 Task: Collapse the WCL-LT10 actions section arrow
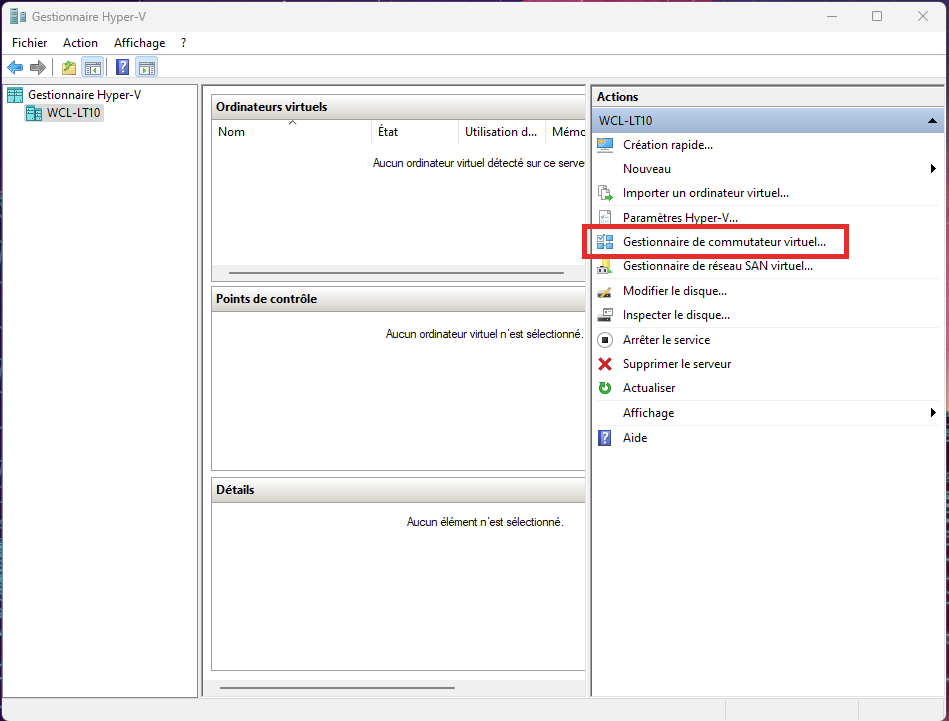coord(933,120)
